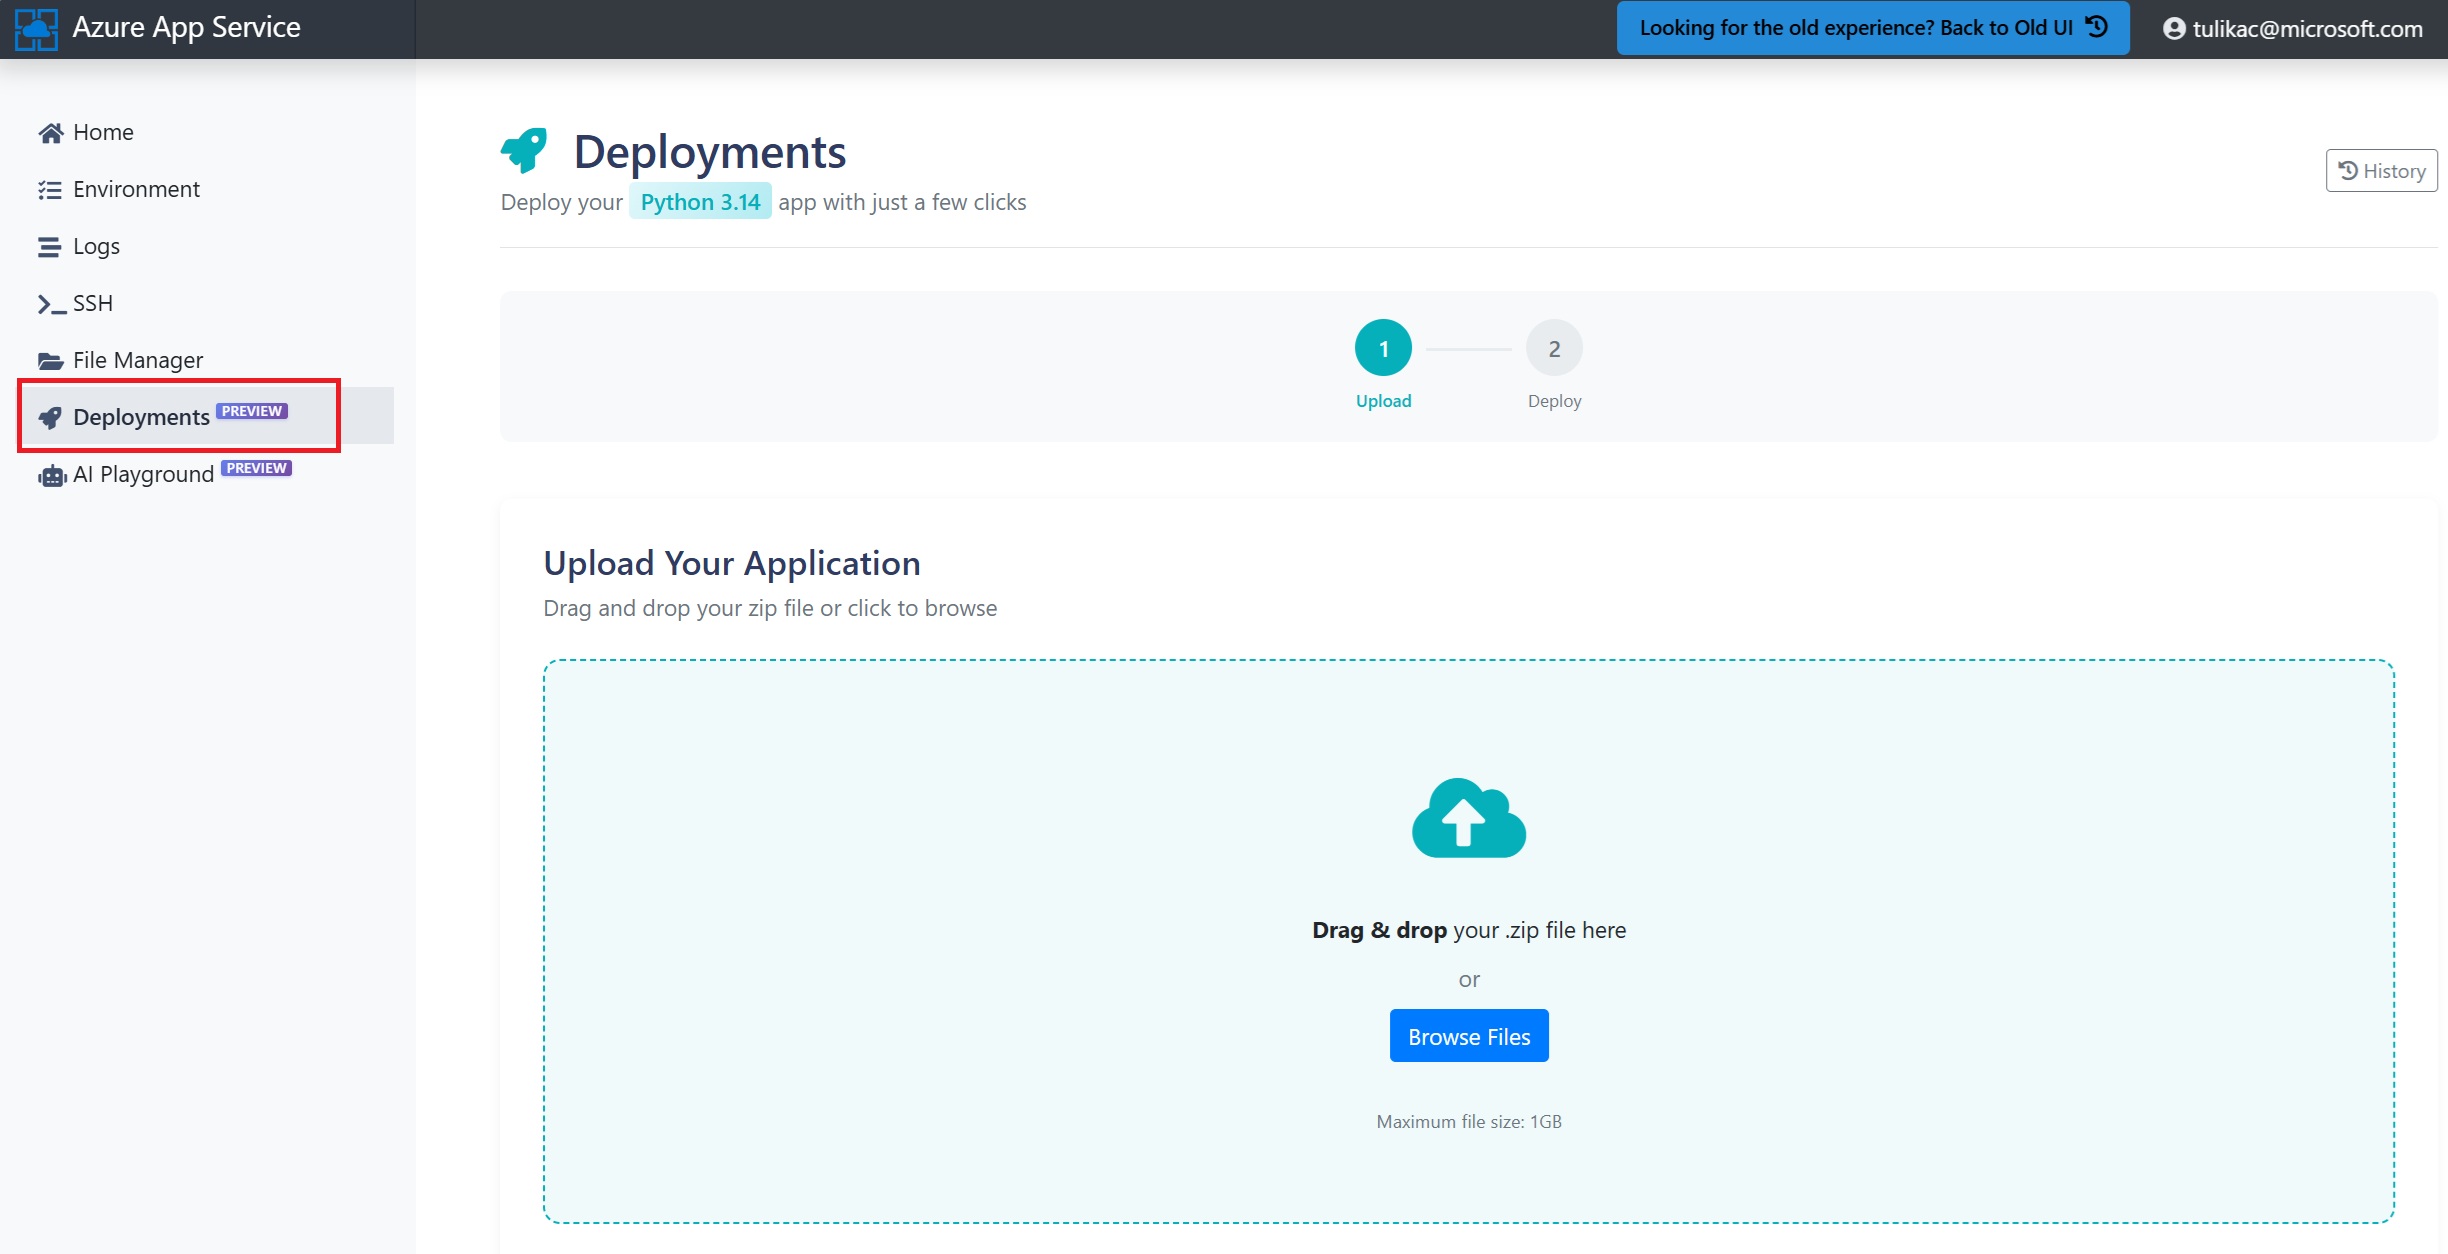Click the tulikac@microsoft.com account label
This screenshot has height=1254, width=2448.
coord(2307,29)
